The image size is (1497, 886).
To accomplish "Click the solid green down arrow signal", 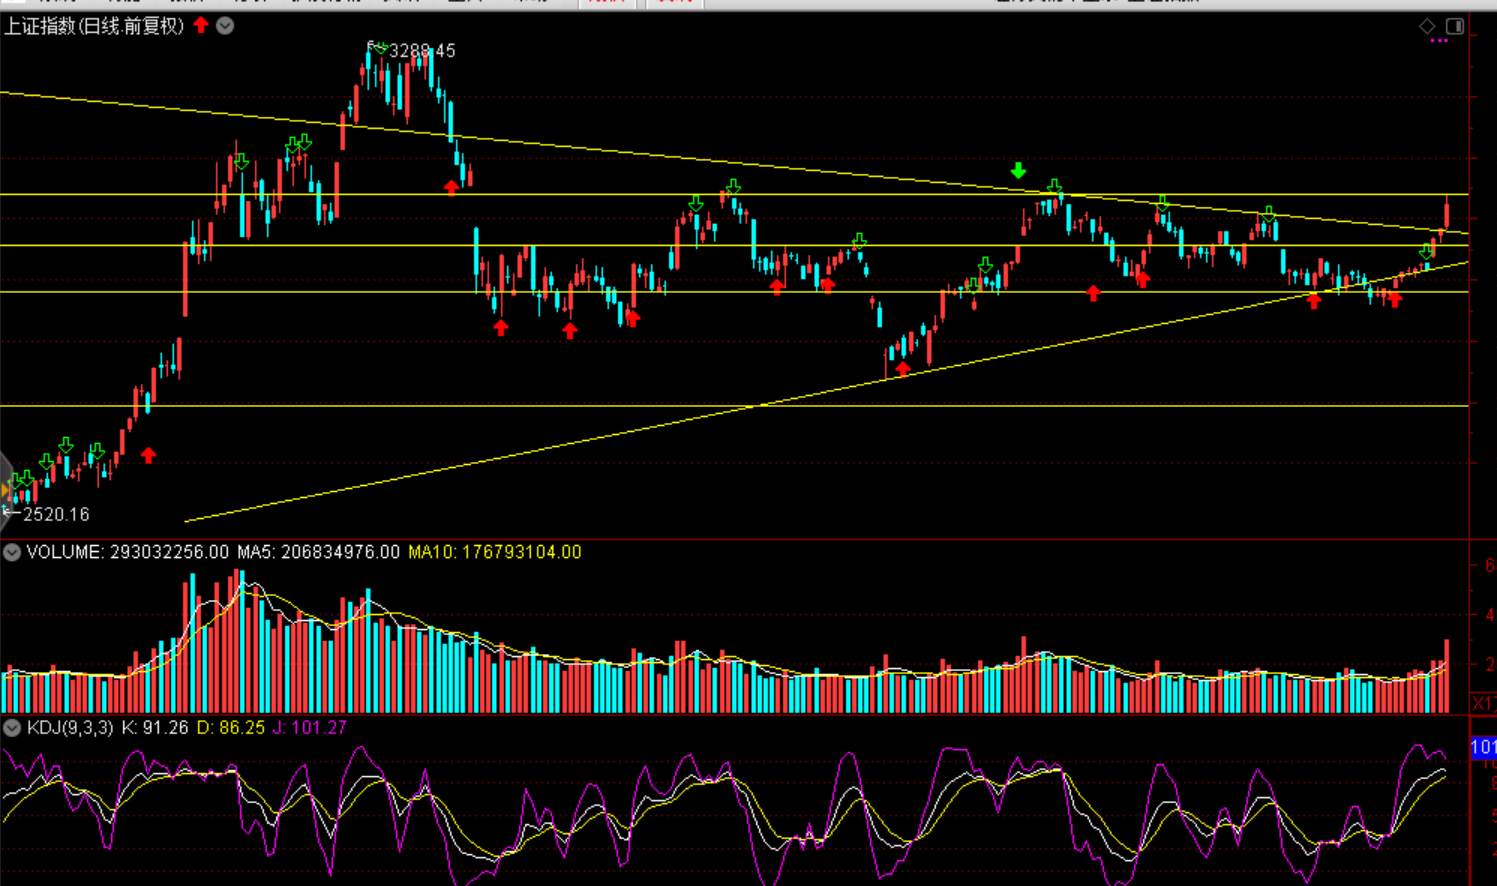I will [1018, 171].
